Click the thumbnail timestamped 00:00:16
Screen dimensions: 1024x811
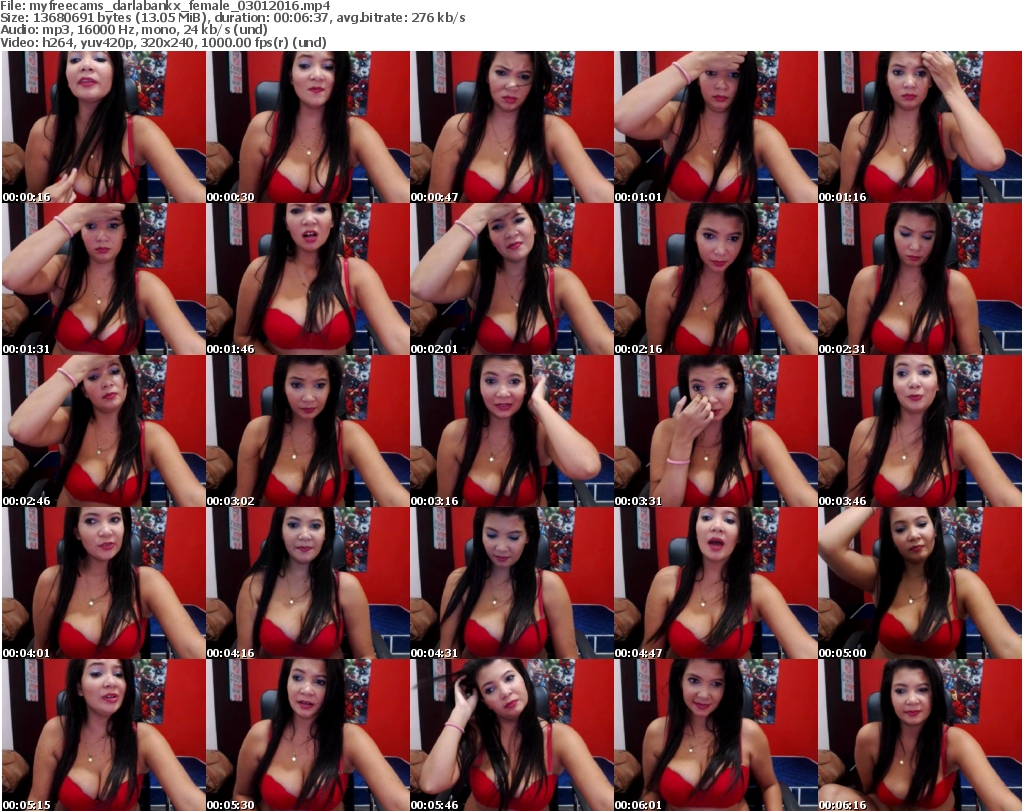104,127
